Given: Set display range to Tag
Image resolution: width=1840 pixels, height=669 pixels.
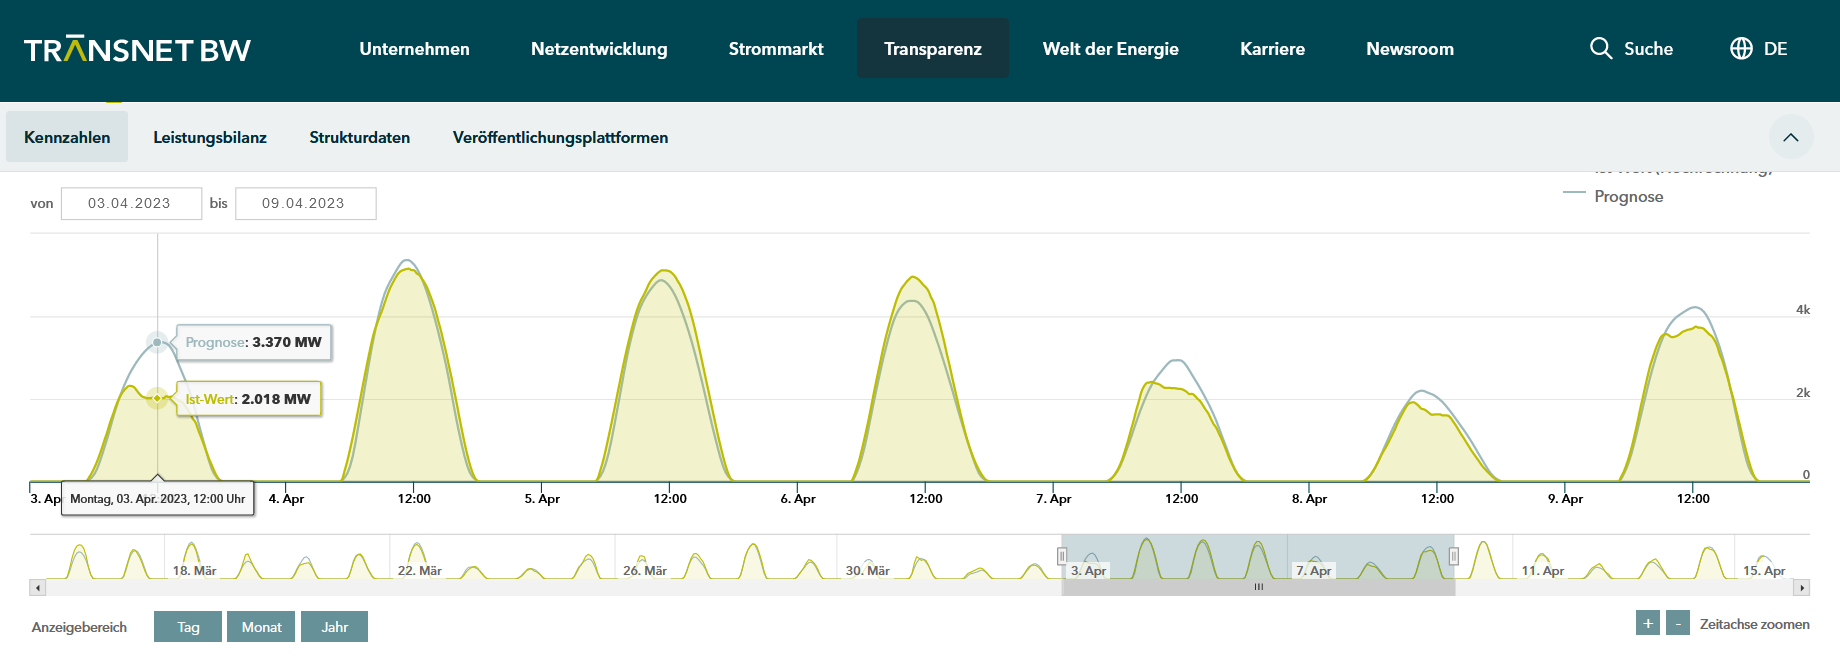Looking at the screenshot, I should (x=188, y=626).
